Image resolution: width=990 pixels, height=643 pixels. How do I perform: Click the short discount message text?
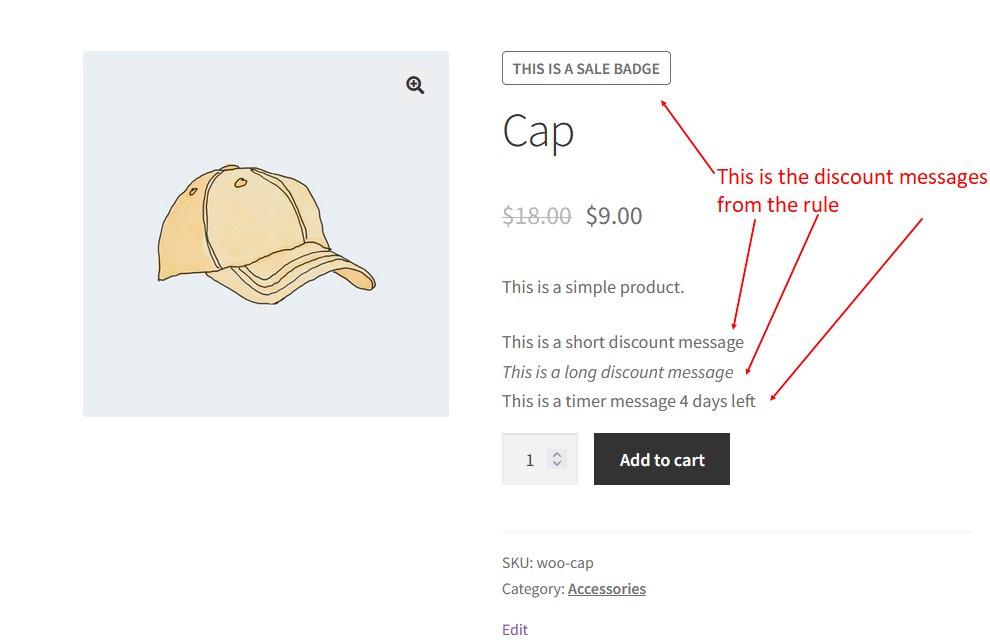[623, 342]
